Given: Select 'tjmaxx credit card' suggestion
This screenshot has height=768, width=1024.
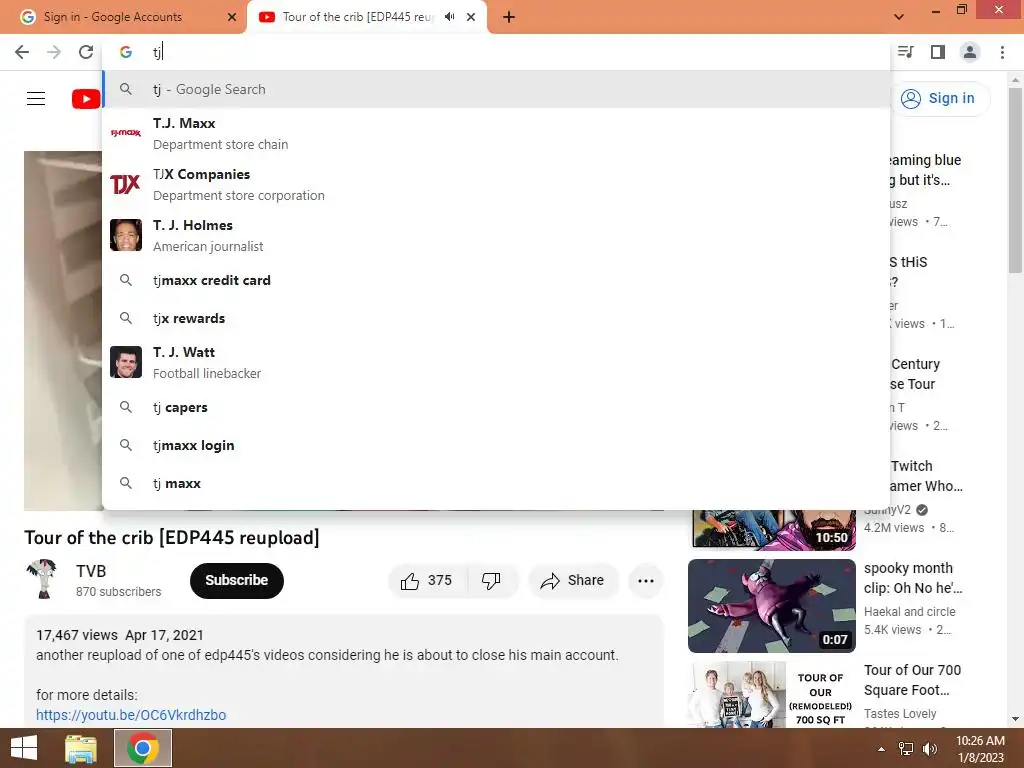Looking at the screenshot, I should coord(496,280).
